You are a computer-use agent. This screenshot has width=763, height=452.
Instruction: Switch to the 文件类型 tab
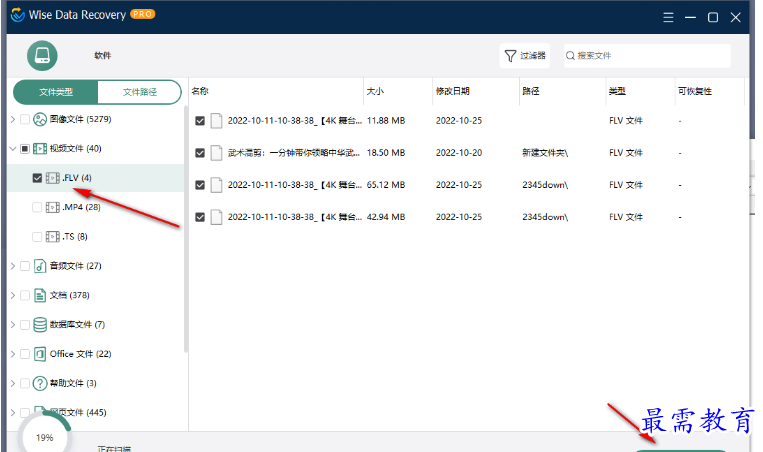click(x=56, y=92)
